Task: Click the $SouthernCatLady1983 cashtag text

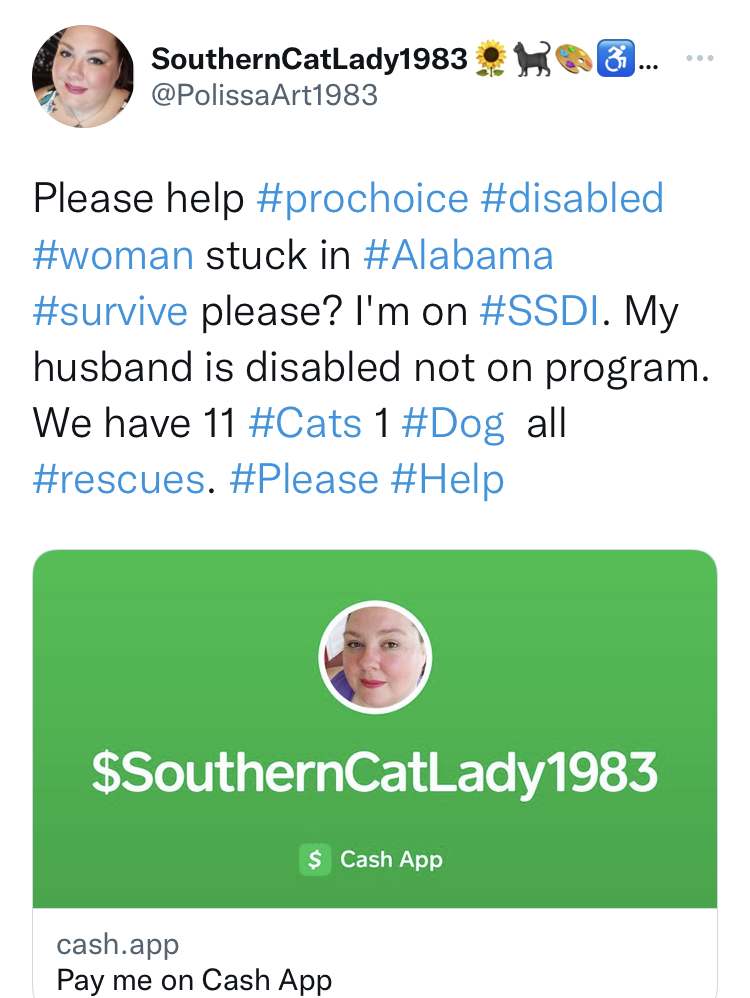Action: (374, 772)
